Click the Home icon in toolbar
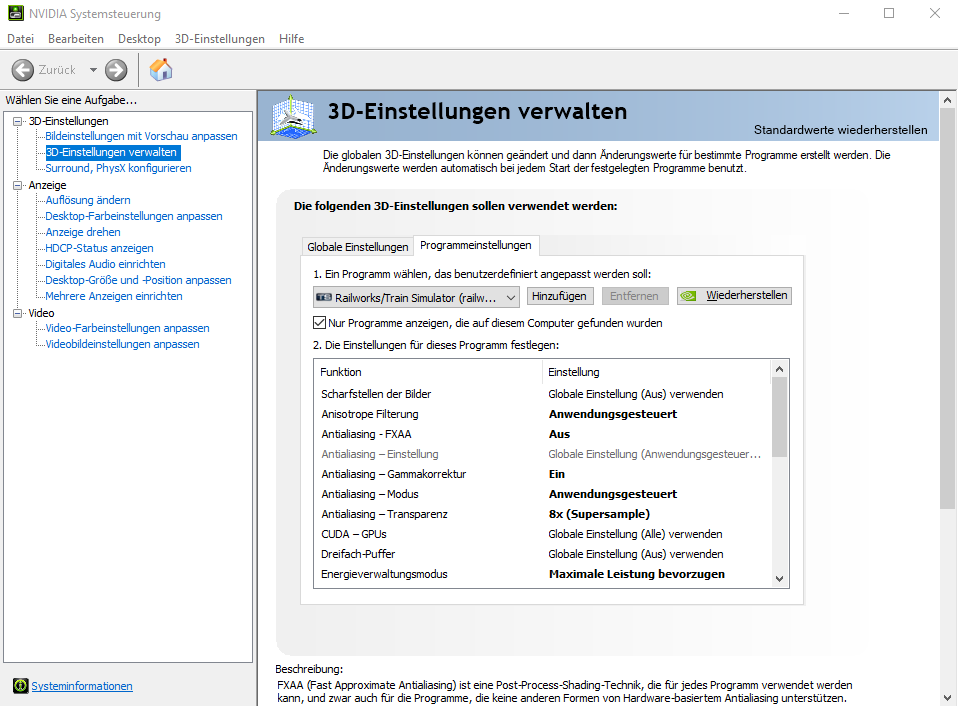Screen dimensions: 958x706 (x=160, y=70)
